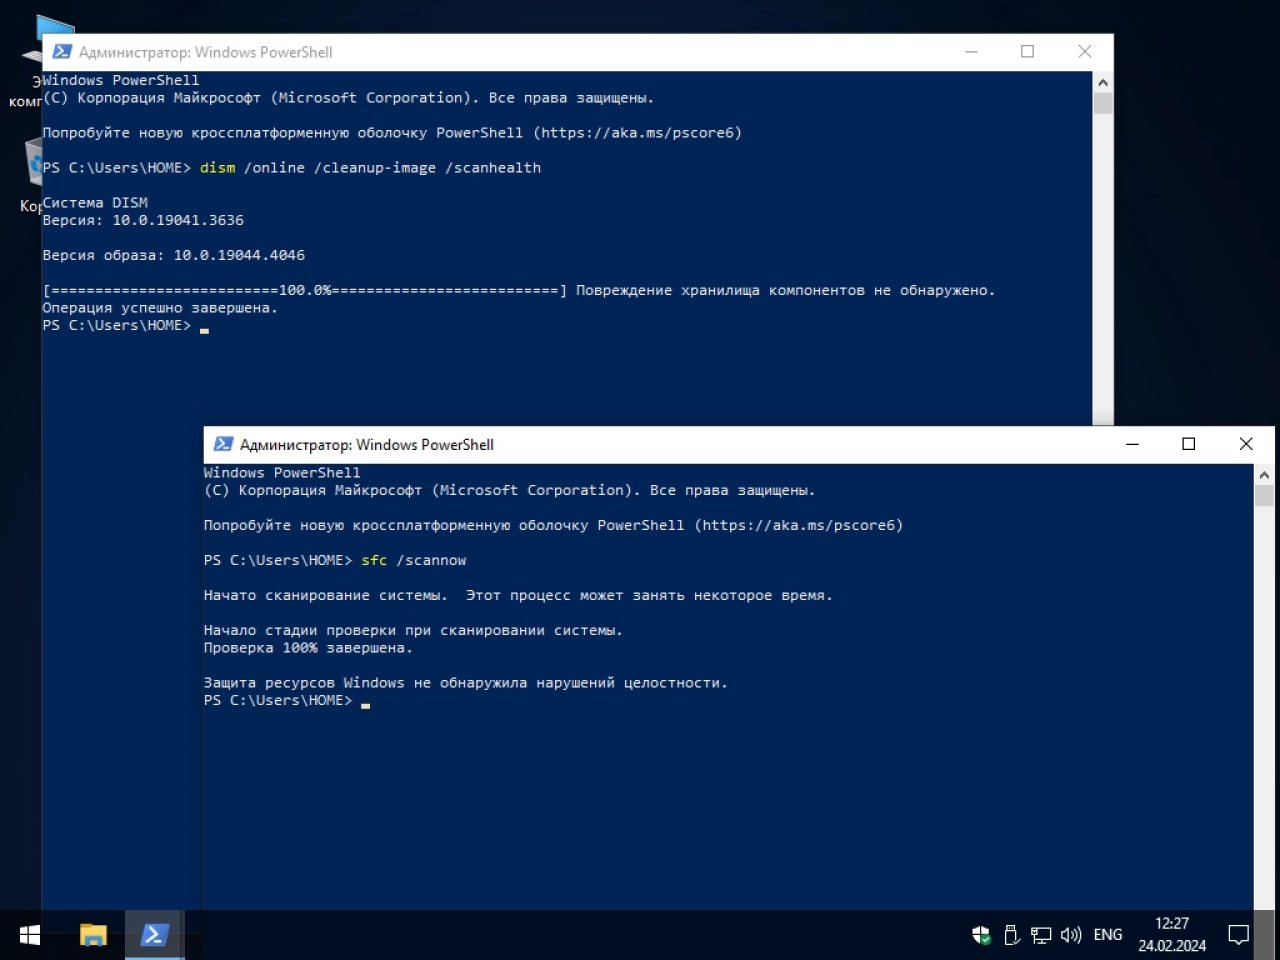
Task: Click the scrollbar thumb in back PowerShell window
Action: coord(1103,104)
